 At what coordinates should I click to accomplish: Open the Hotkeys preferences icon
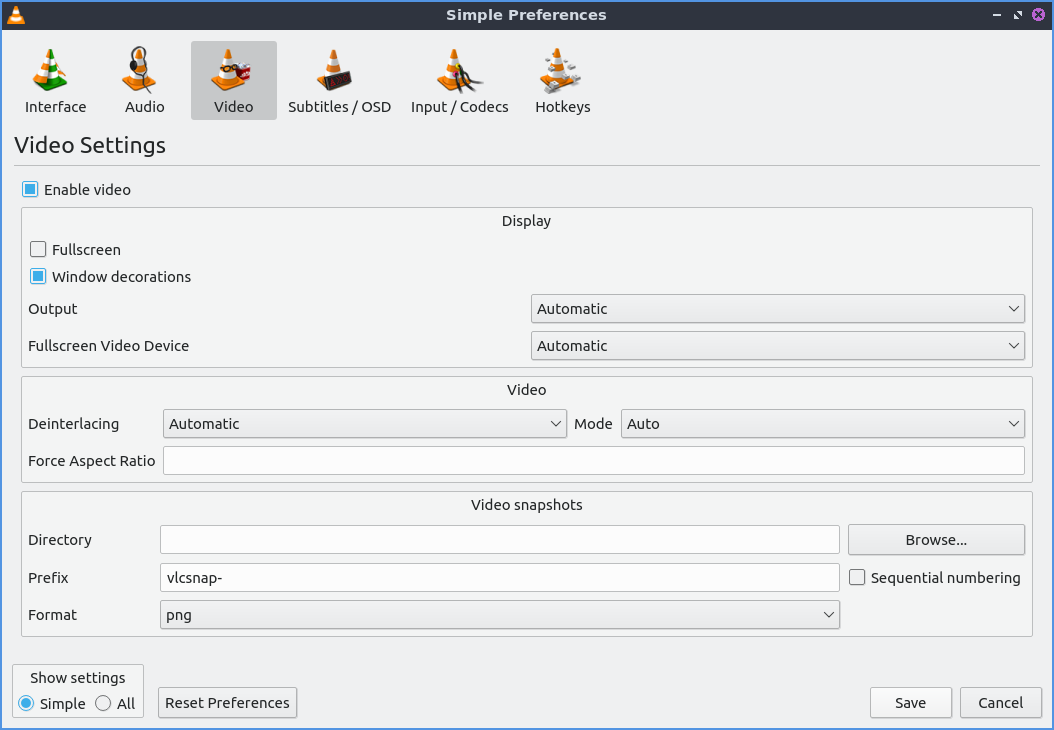point(562,72)
